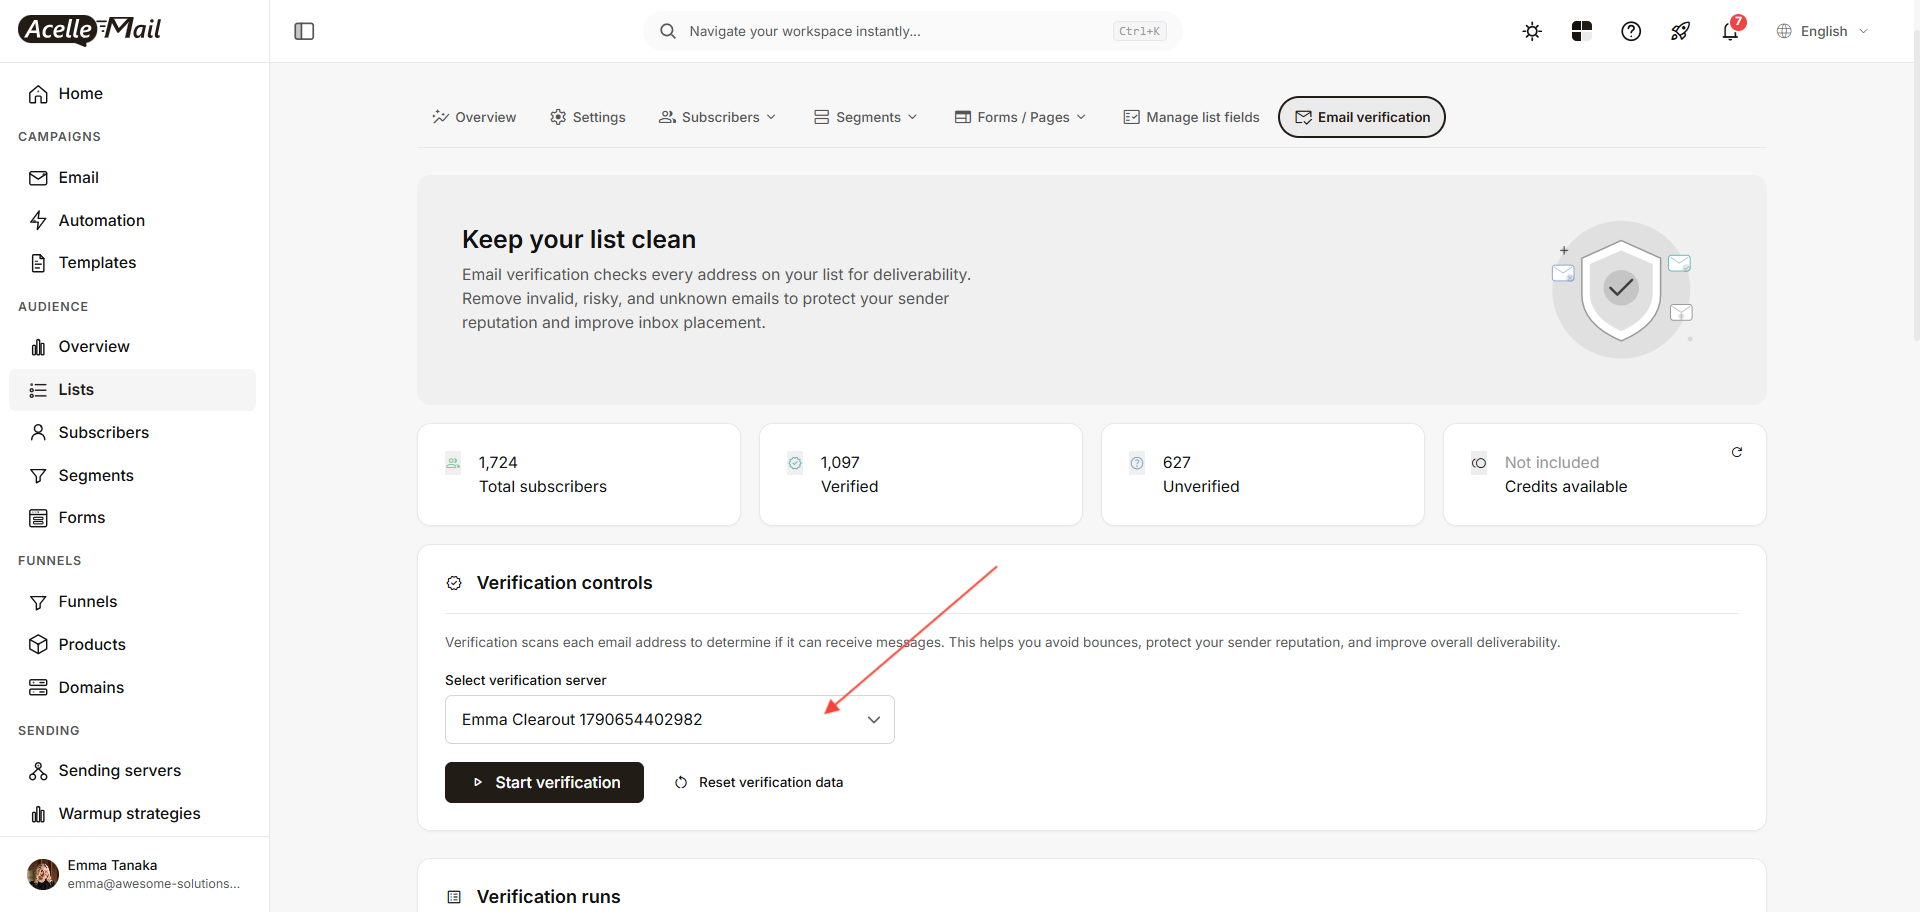
Task: Open Sending servers in sidebar
Action: (x=132, y=770)
